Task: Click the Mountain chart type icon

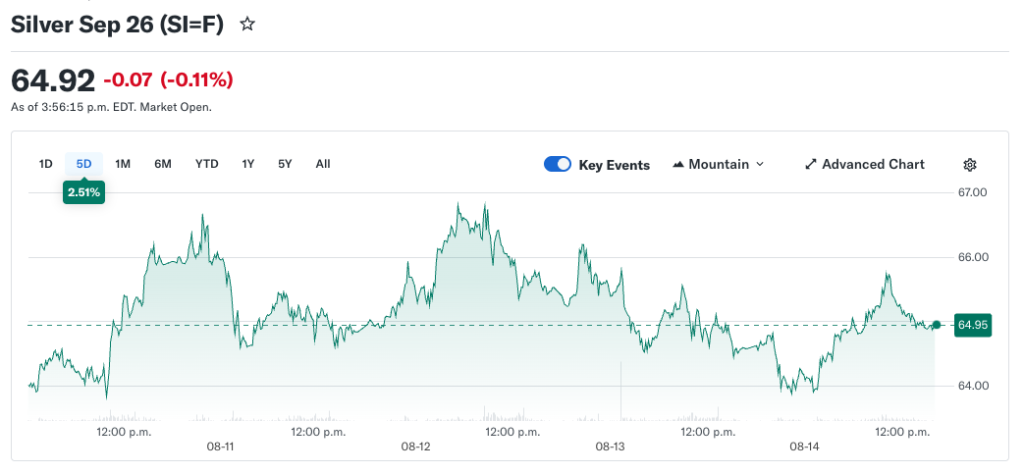Action: coord(678,165)
